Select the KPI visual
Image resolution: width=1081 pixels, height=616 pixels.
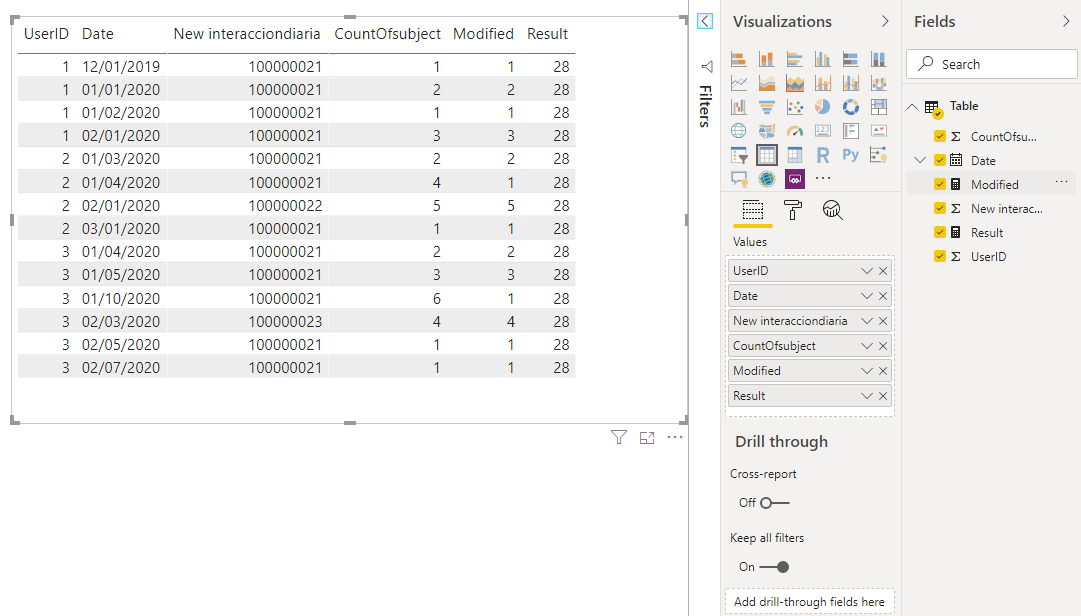click(878, 131)
